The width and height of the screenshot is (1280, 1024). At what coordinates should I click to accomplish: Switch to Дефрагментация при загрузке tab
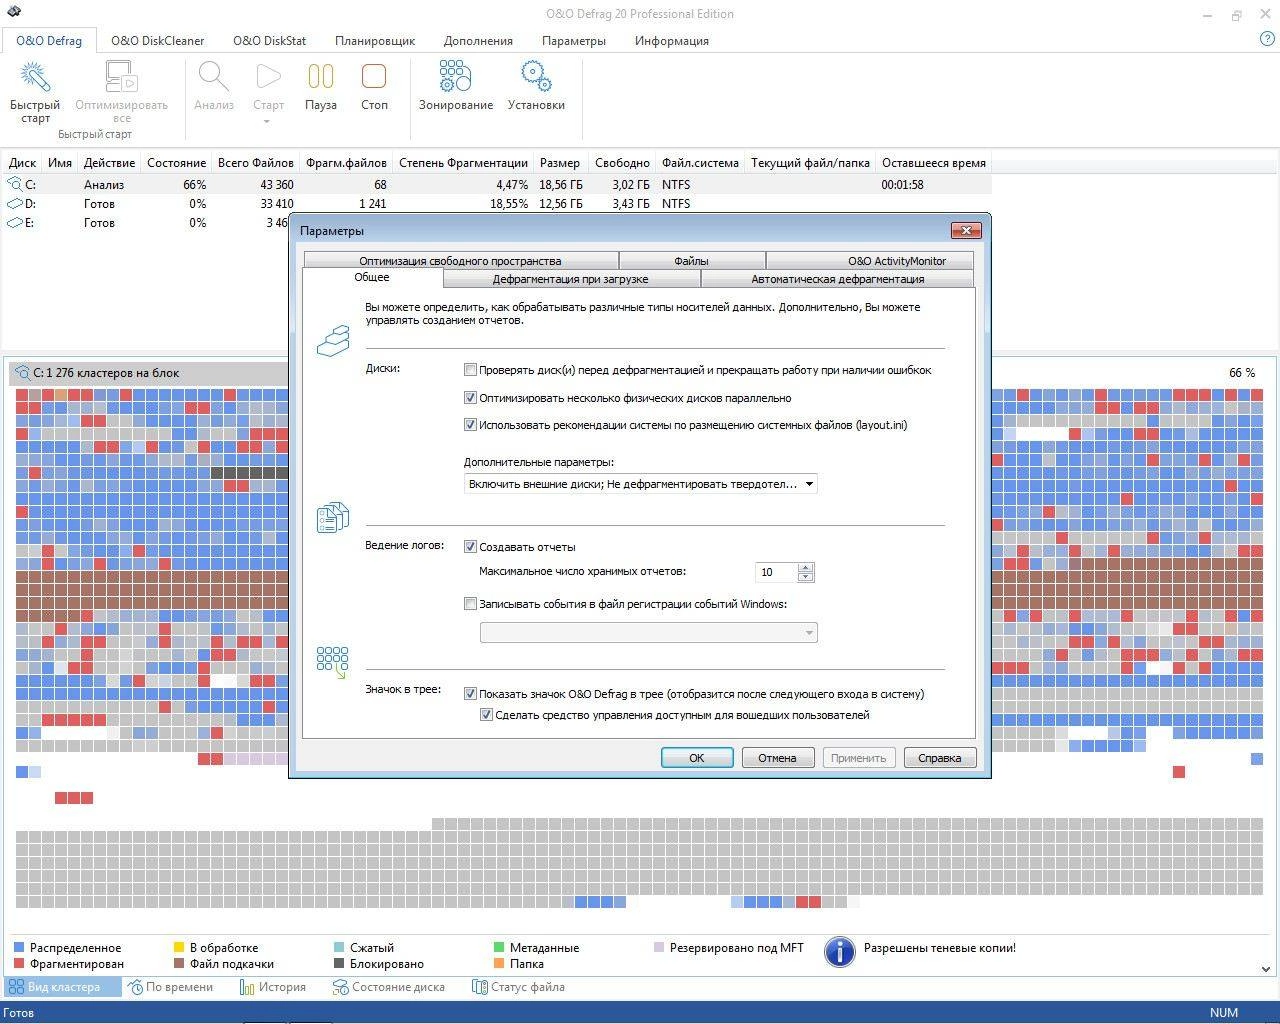coord(570,279)
